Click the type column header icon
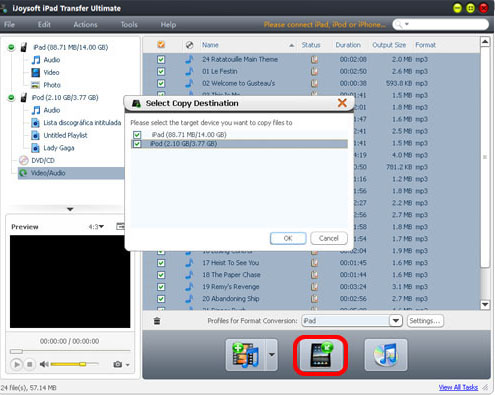The width and height of the screenshot is (495, 395). 189,45
